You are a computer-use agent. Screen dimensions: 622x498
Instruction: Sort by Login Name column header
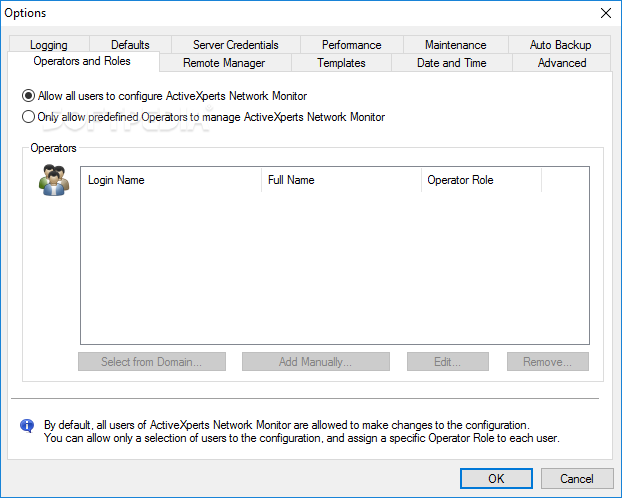point(171,180)
